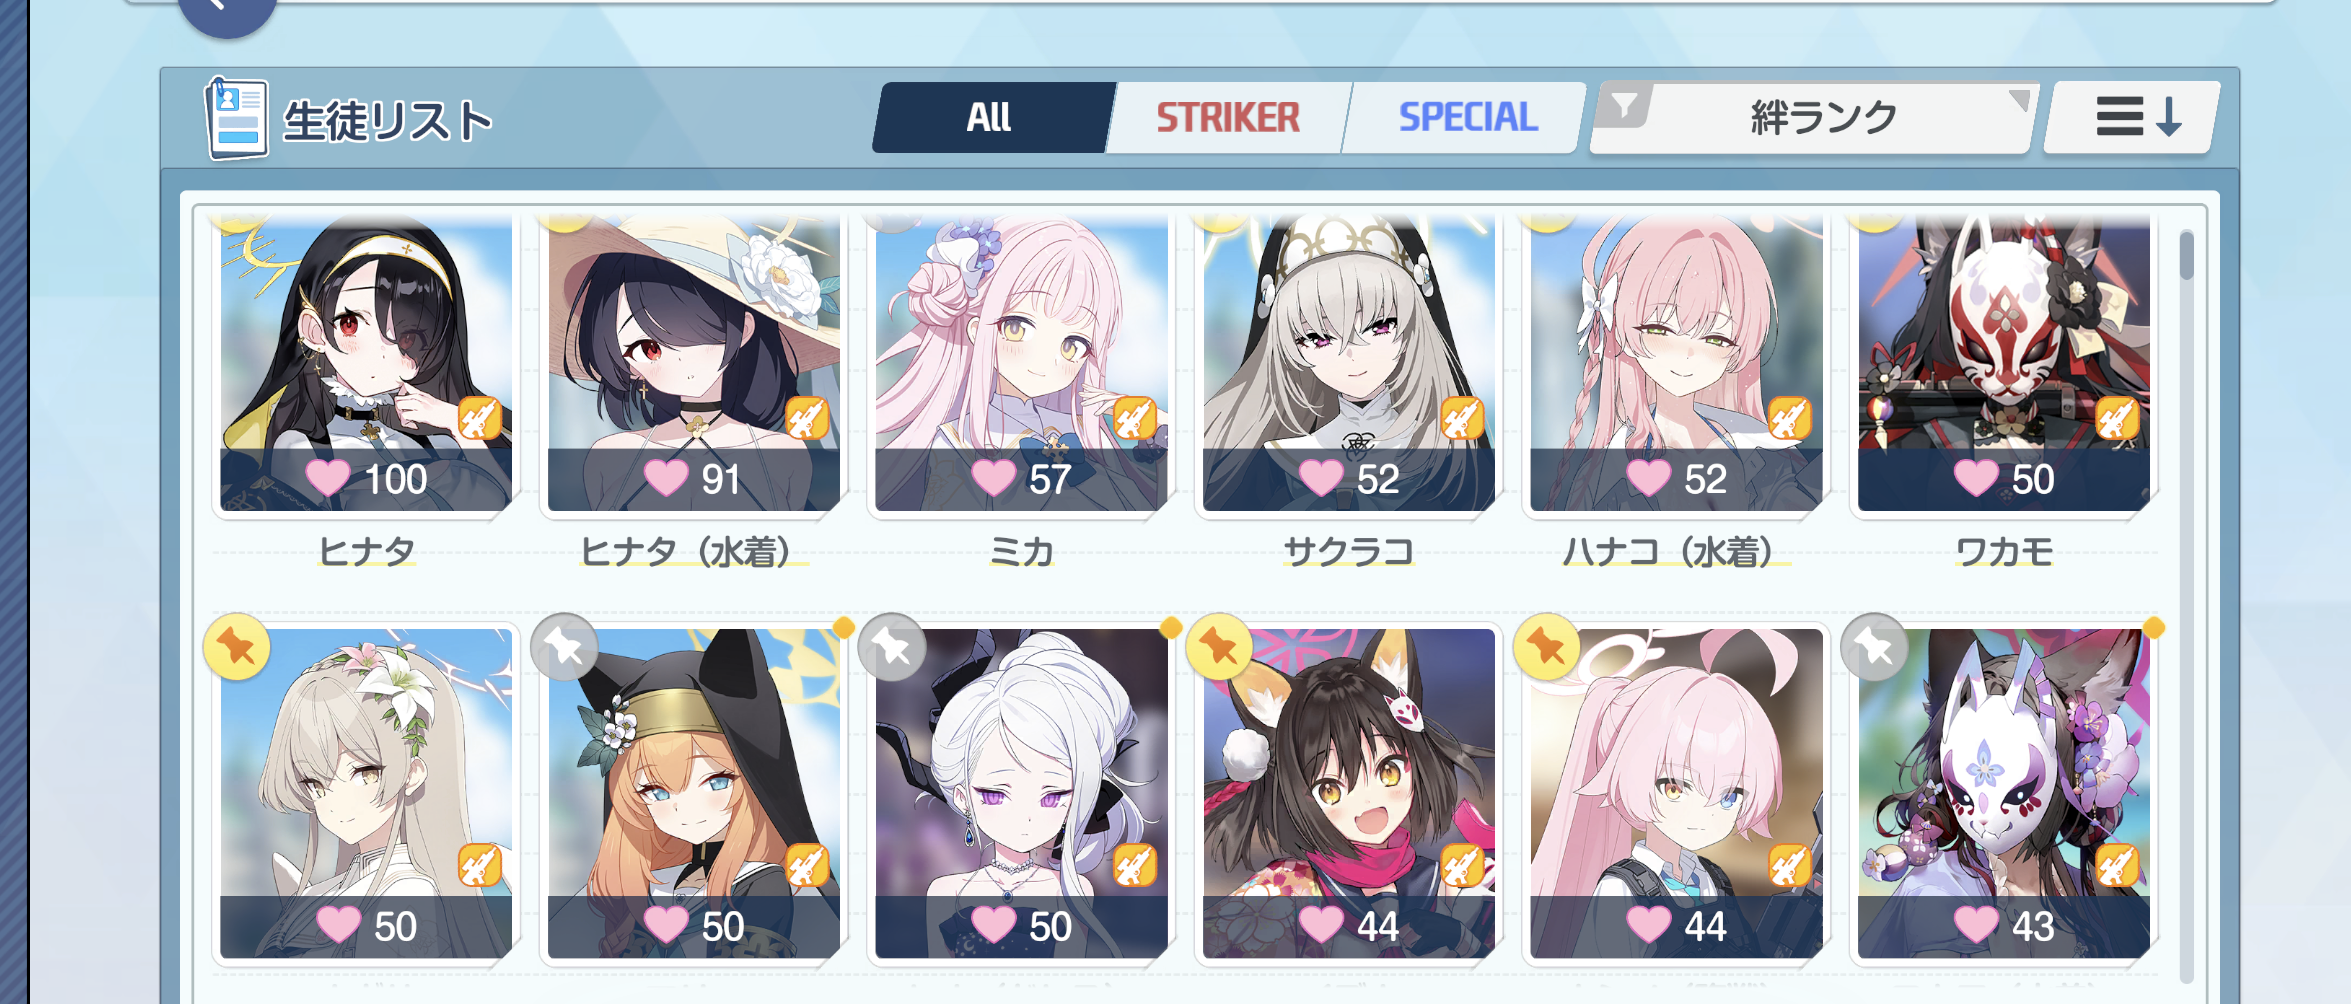Click the ワカモ name label

(2004, 551)
